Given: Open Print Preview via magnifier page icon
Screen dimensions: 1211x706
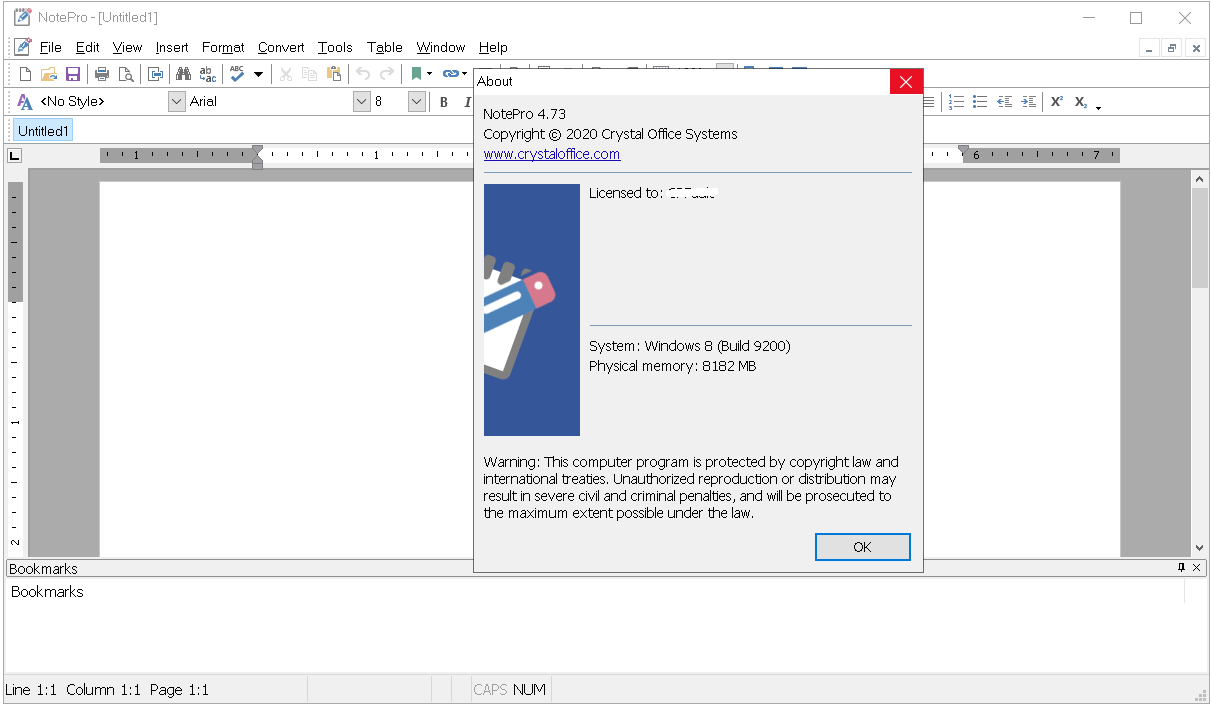Looking at the screenshot, I should (126, 74).
